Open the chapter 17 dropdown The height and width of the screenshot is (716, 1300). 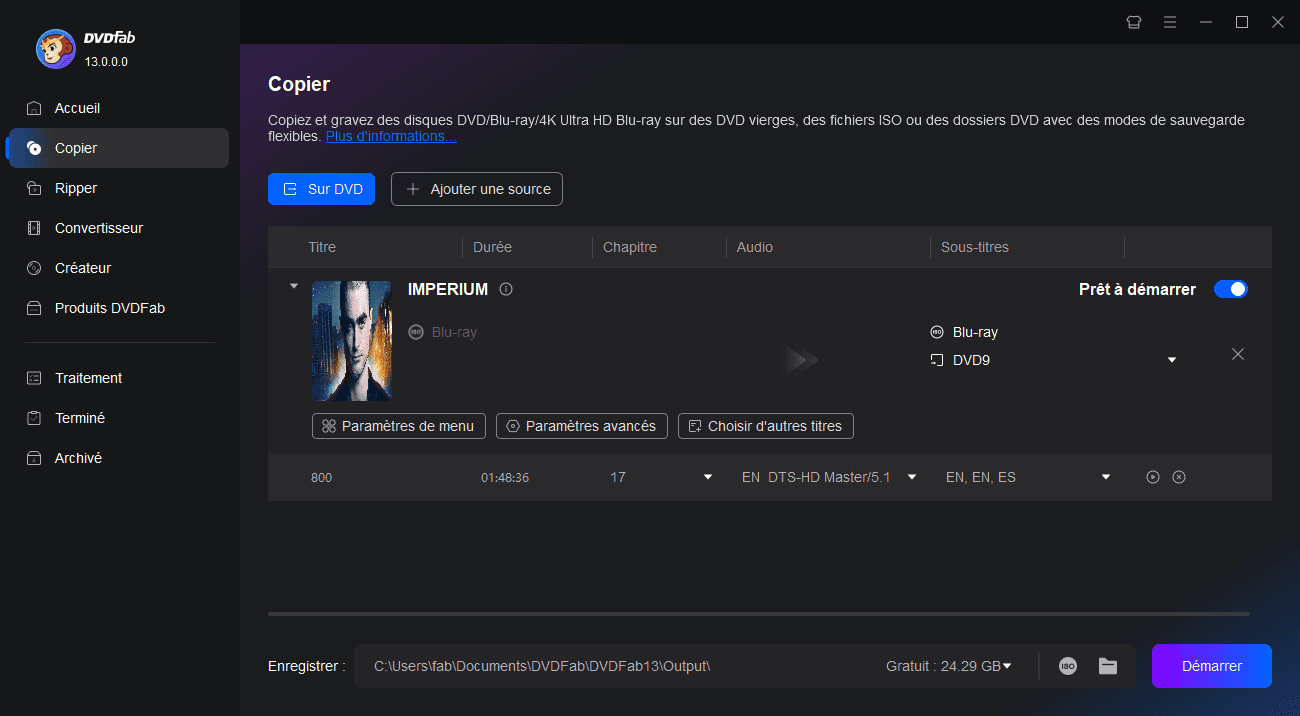click(708, 477)
